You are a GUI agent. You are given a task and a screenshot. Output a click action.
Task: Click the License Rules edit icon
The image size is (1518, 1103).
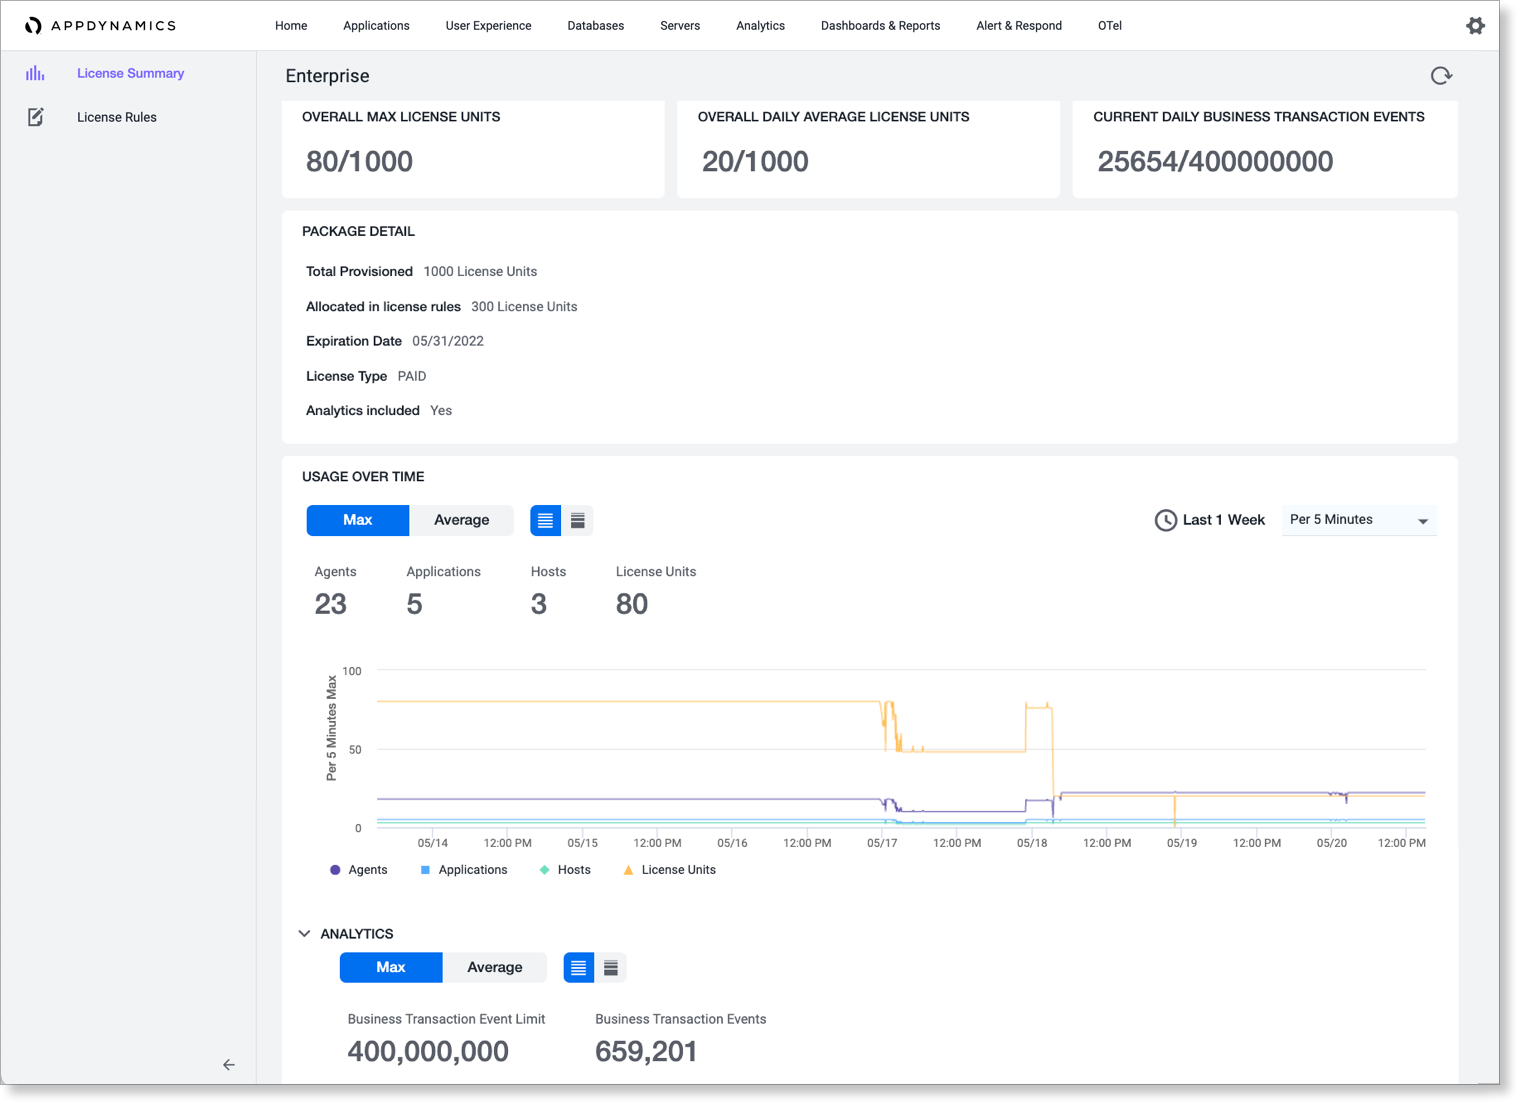coord(35,117)
